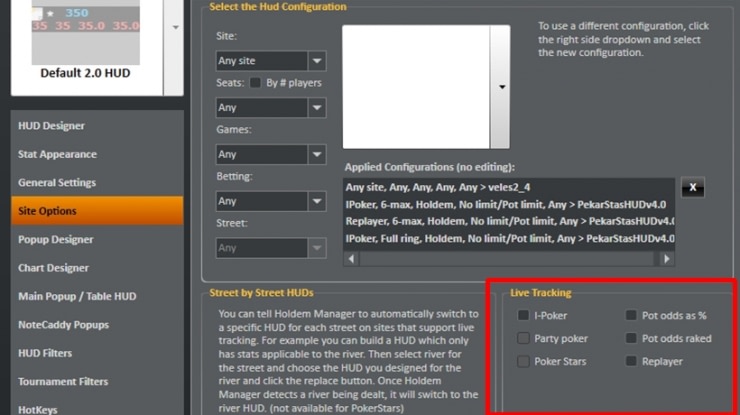740x415 pixels.
Task: Open Main Popup / Table HUD
Action: [x=97, y=296]
